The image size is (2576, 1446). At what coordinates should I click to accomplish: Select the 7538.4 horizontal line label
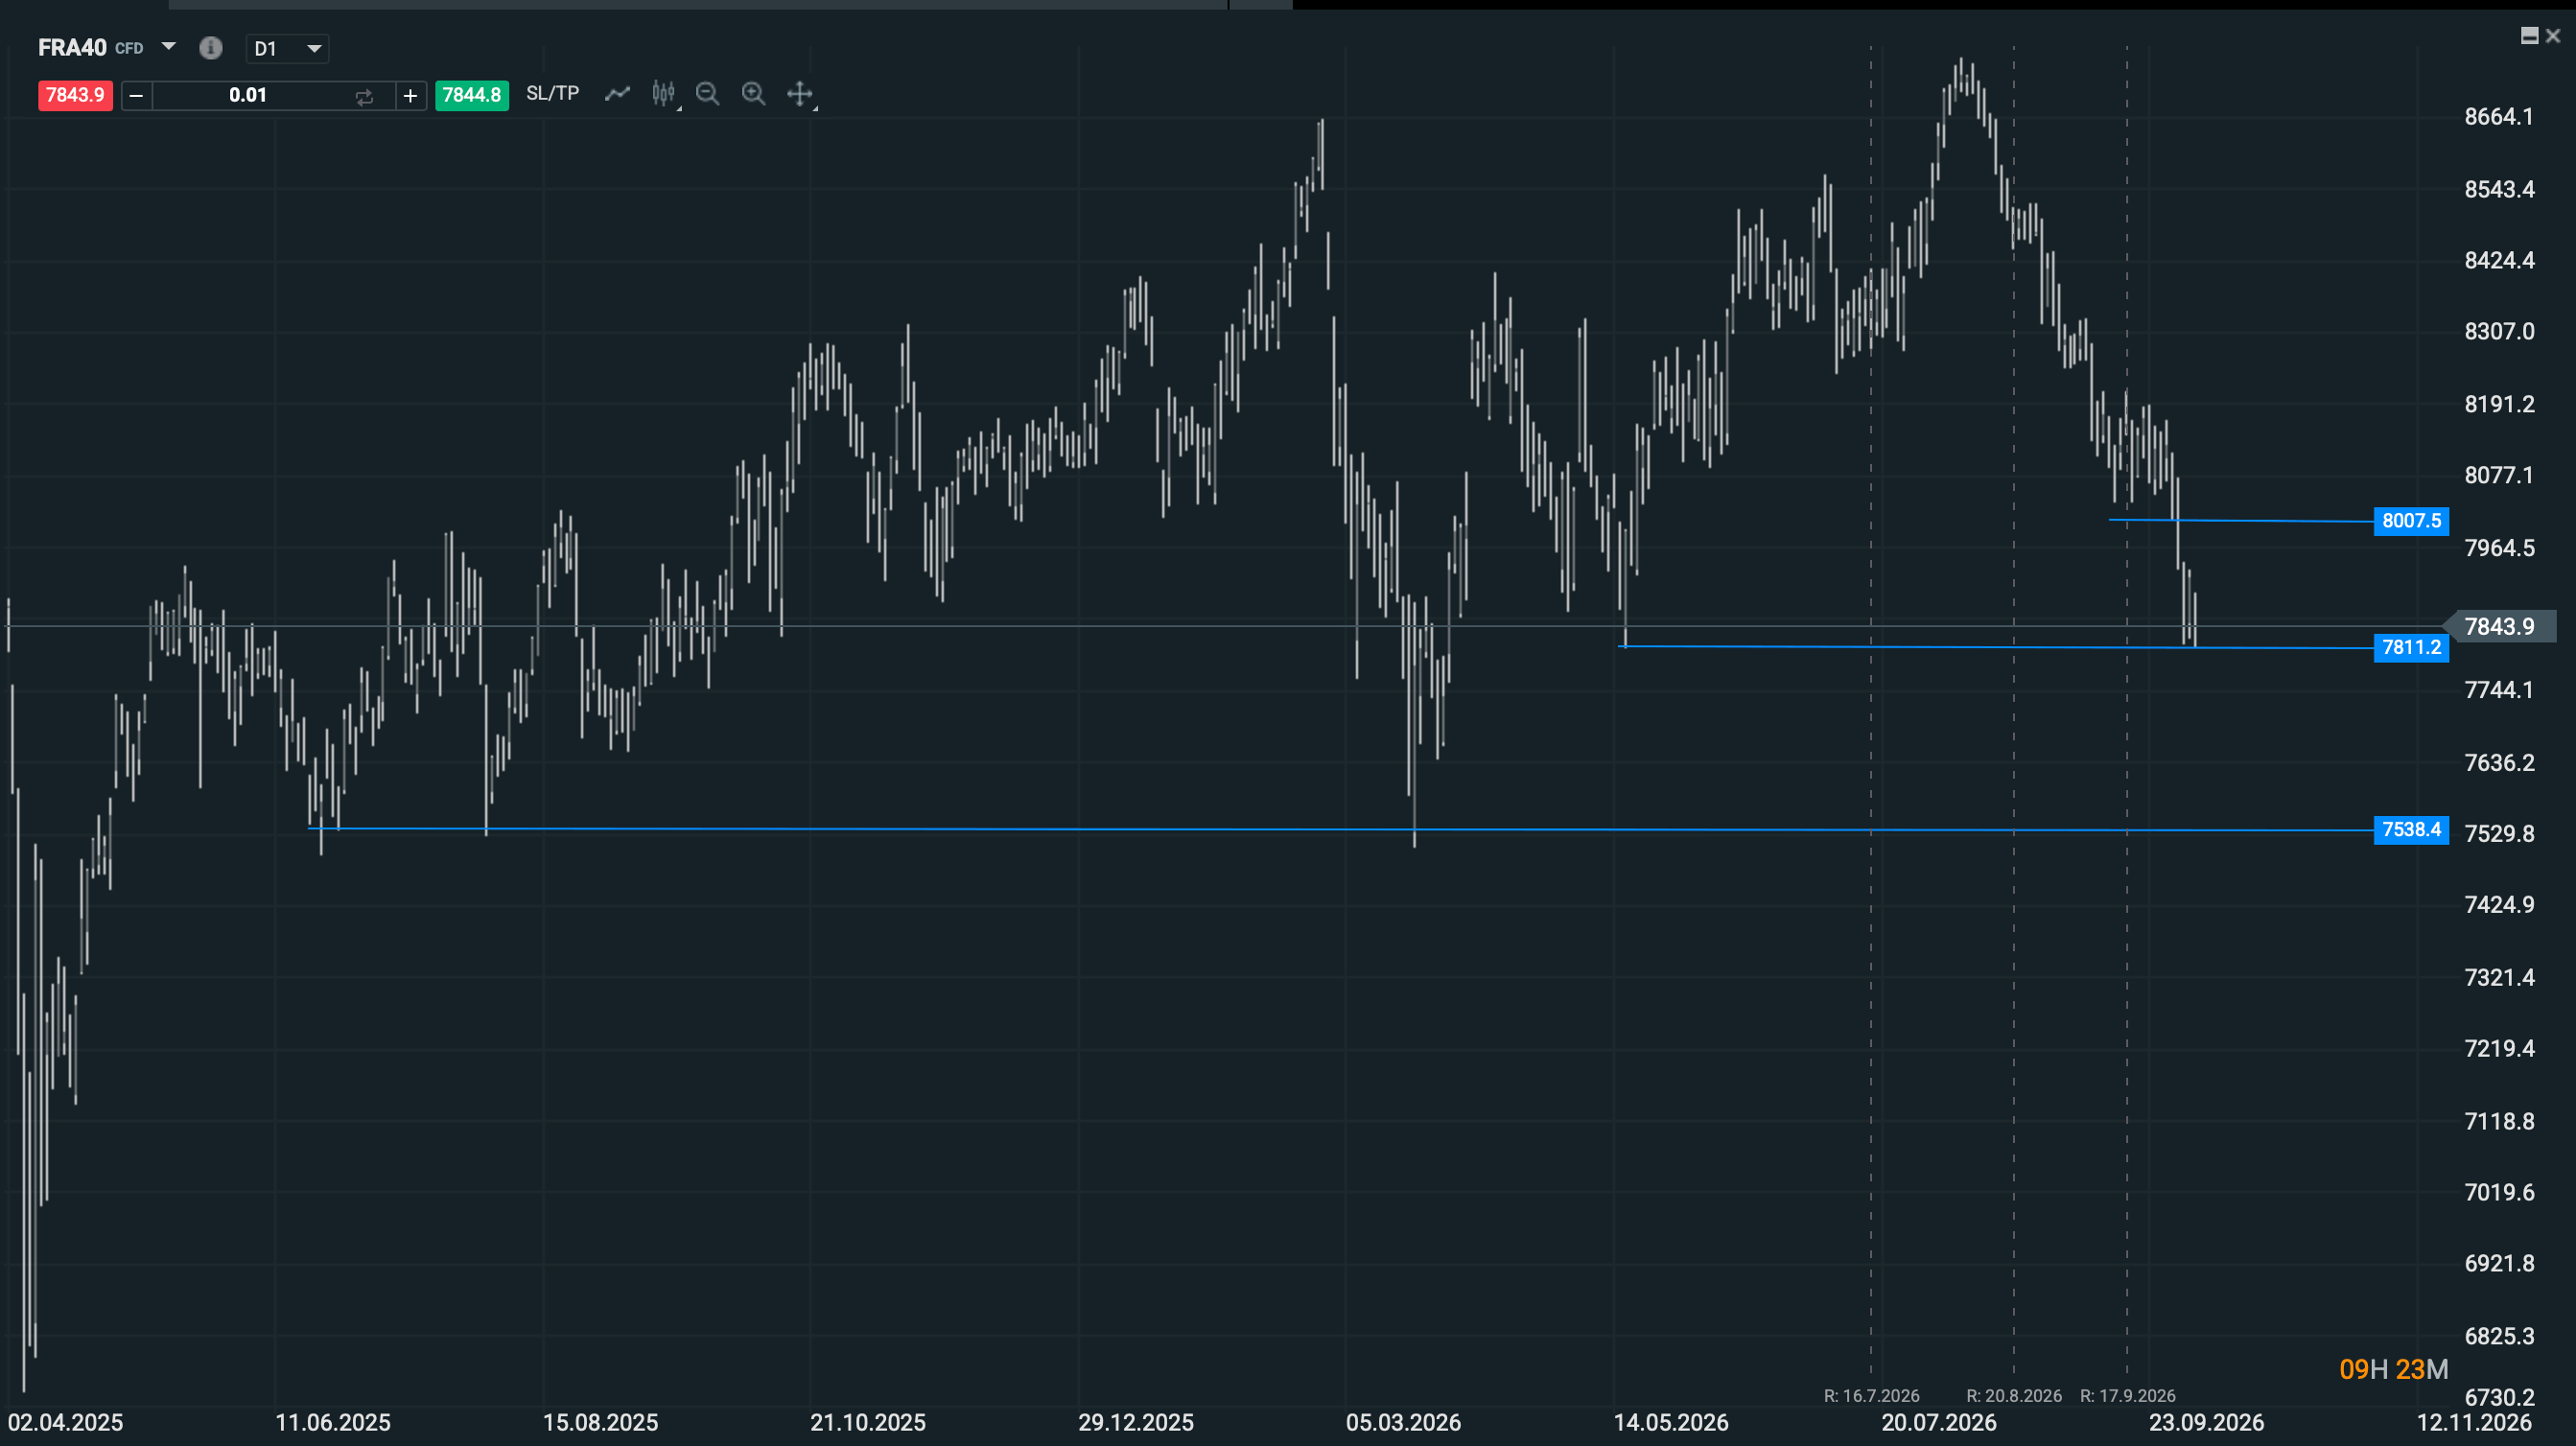tap(2411, 830)
